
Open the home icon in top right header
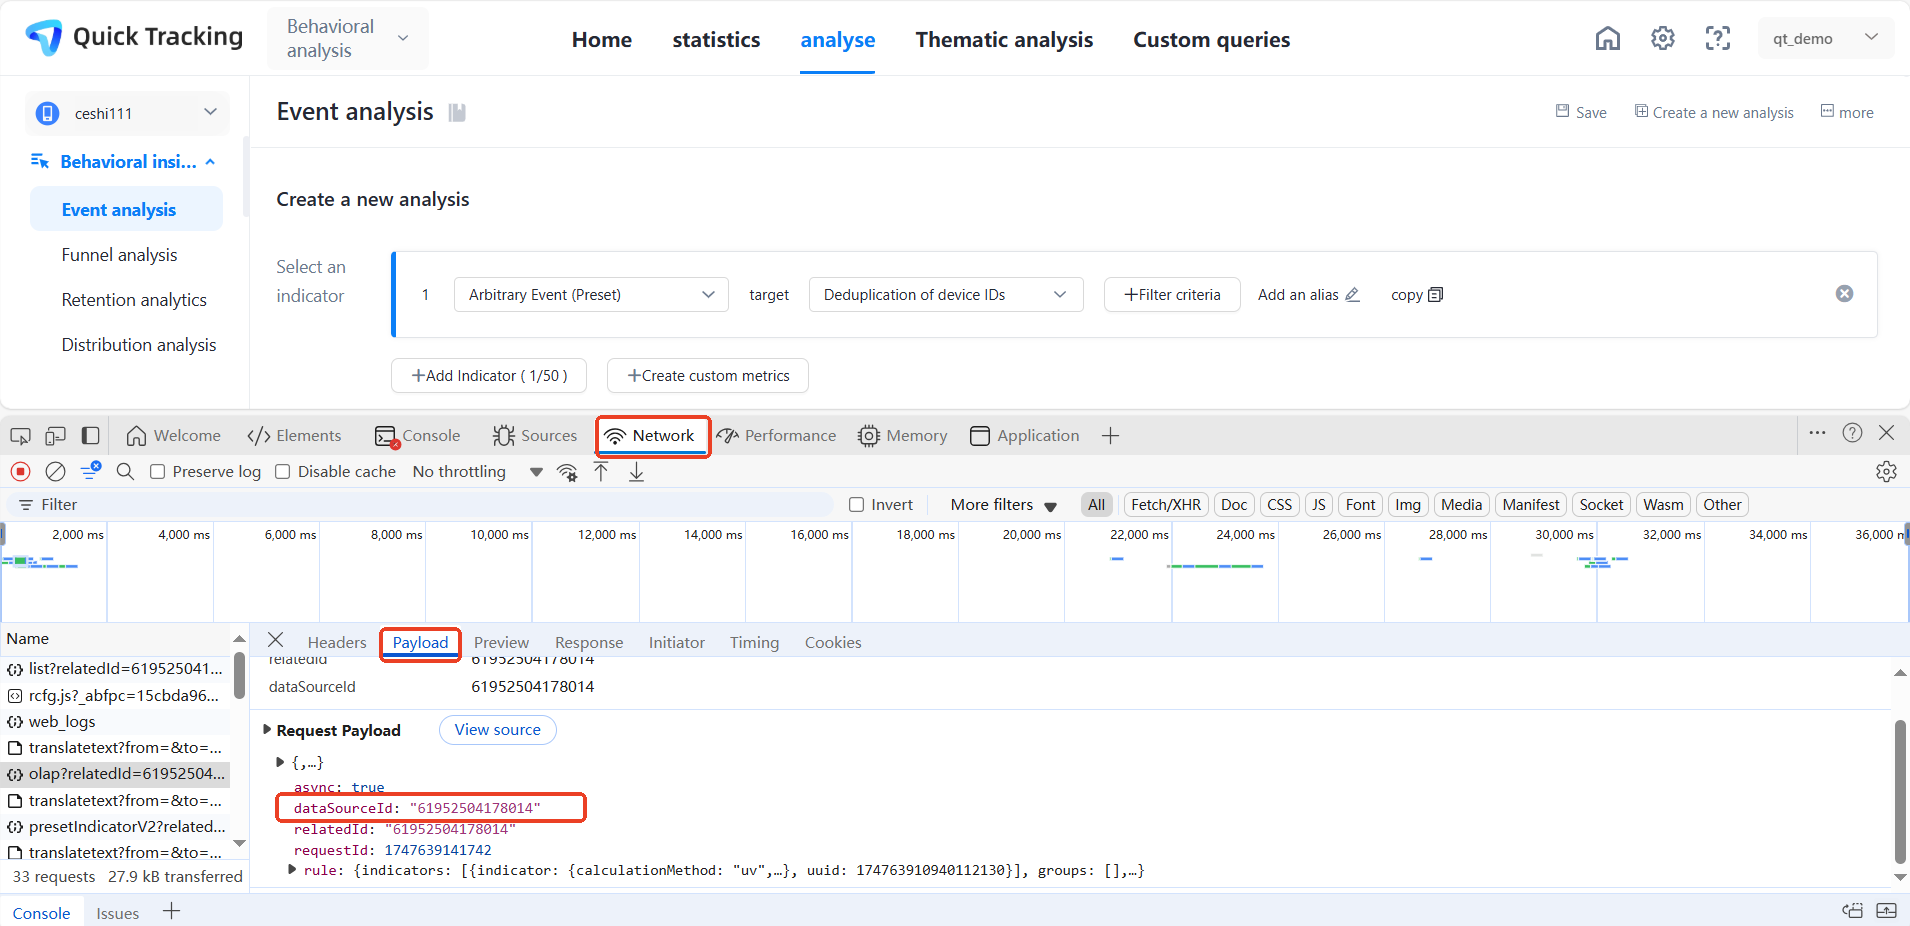tap(1608, 39)
